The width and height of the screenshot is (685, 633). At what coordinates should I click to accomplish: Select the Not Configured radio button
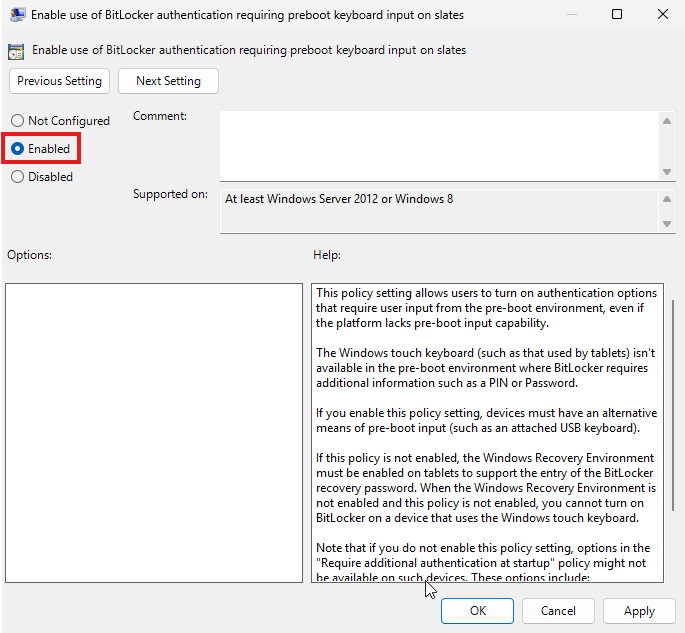60,121
